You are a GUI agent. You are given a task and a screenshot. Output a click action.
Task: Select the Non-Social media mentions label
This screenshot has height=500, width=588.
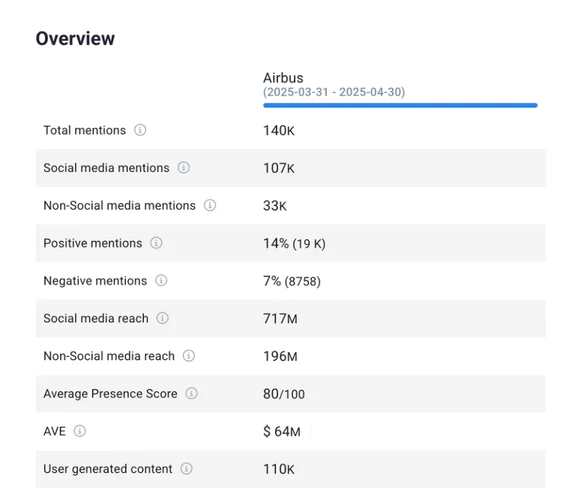coord(120,206)
